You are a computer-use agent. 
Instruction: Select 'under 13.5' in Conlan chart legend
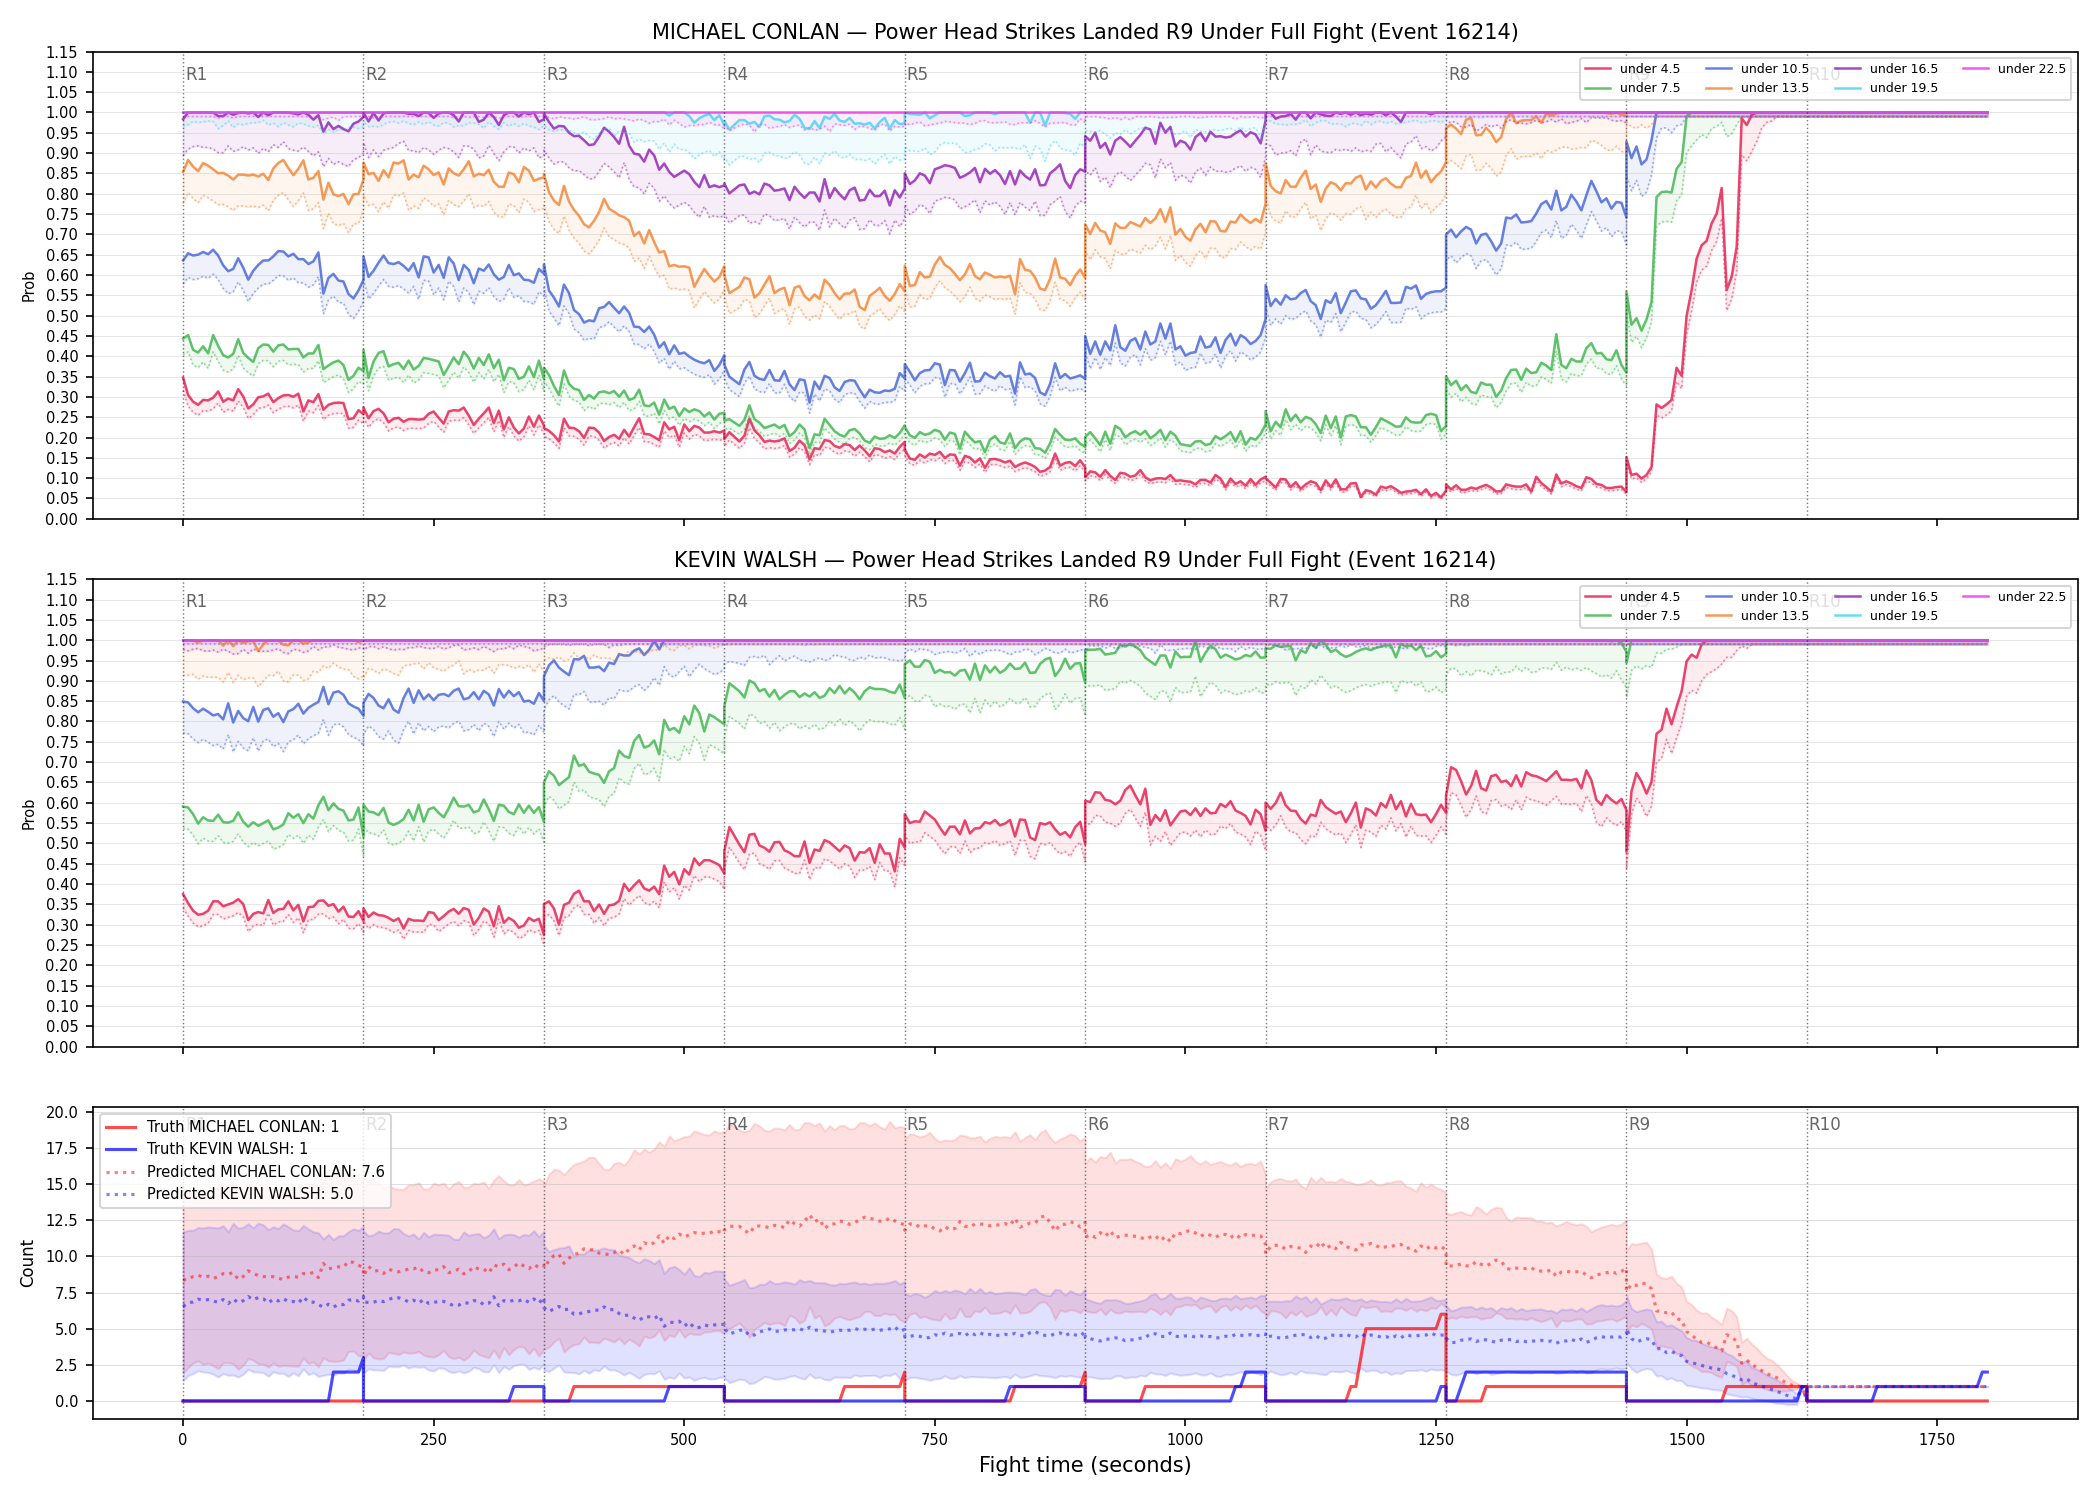(1758, 88)
